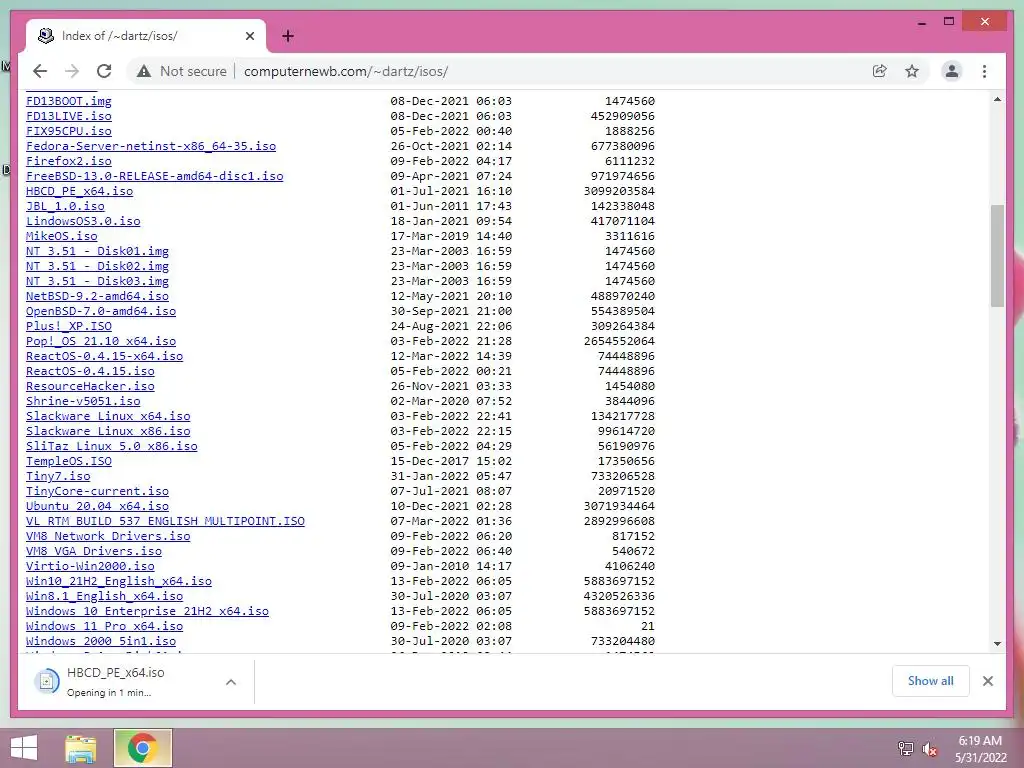Share this page with the share icon
The image size is (1024, 768).
click(x=880, y=71)
